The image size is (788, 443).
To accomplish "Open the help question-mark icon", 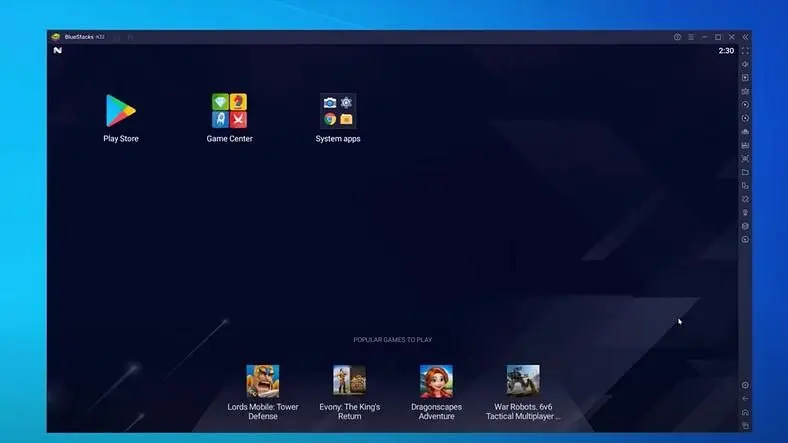I will (x=677, y=37).
